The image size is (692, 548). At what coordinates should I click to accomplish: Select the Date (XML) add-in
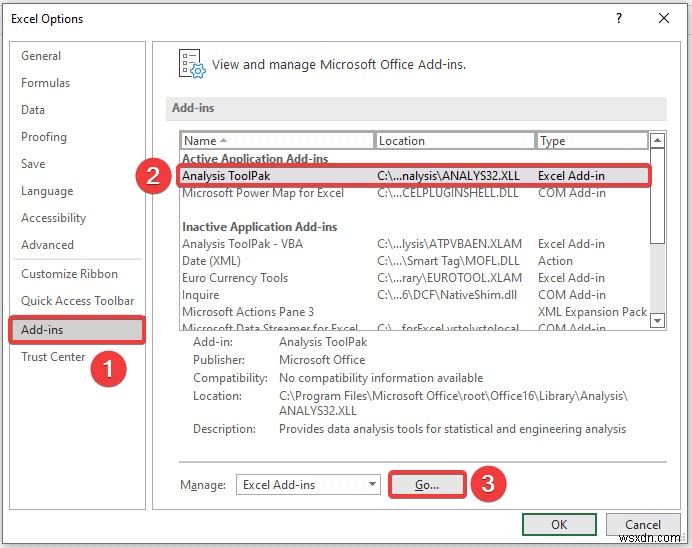[414, 261]
